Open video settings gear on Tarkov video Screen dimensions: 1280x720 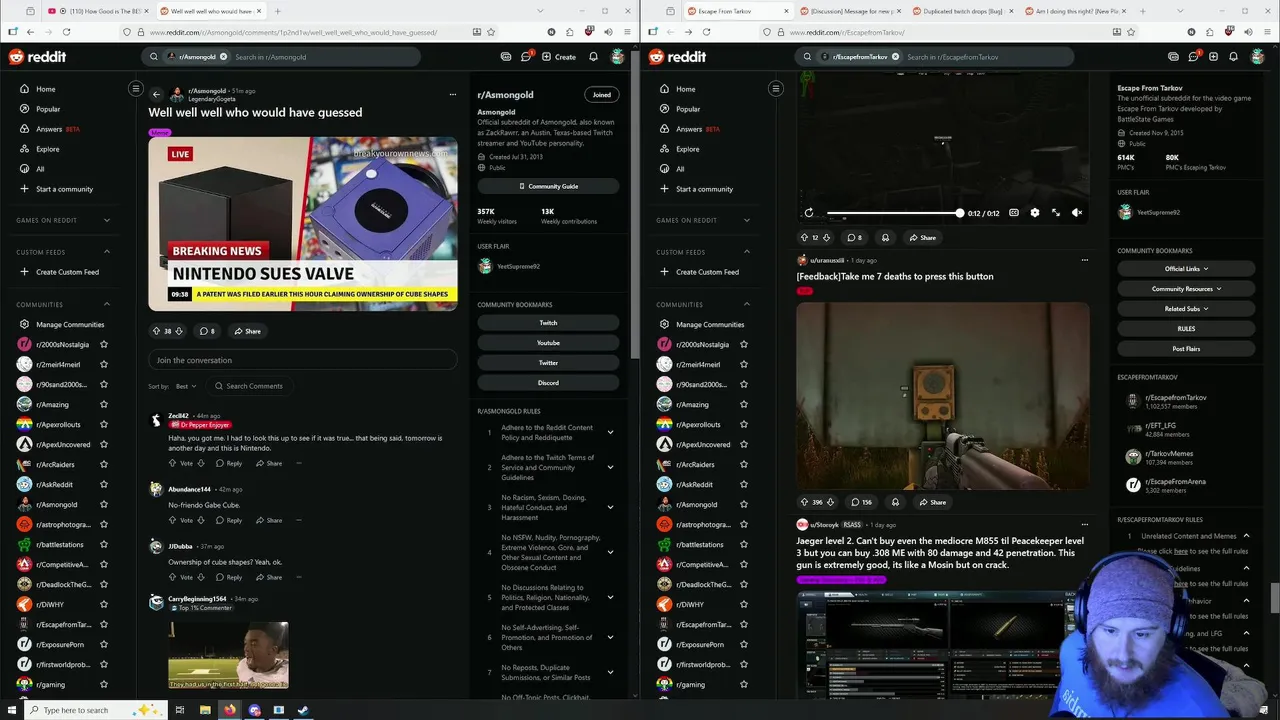[x=1035, y=212]
